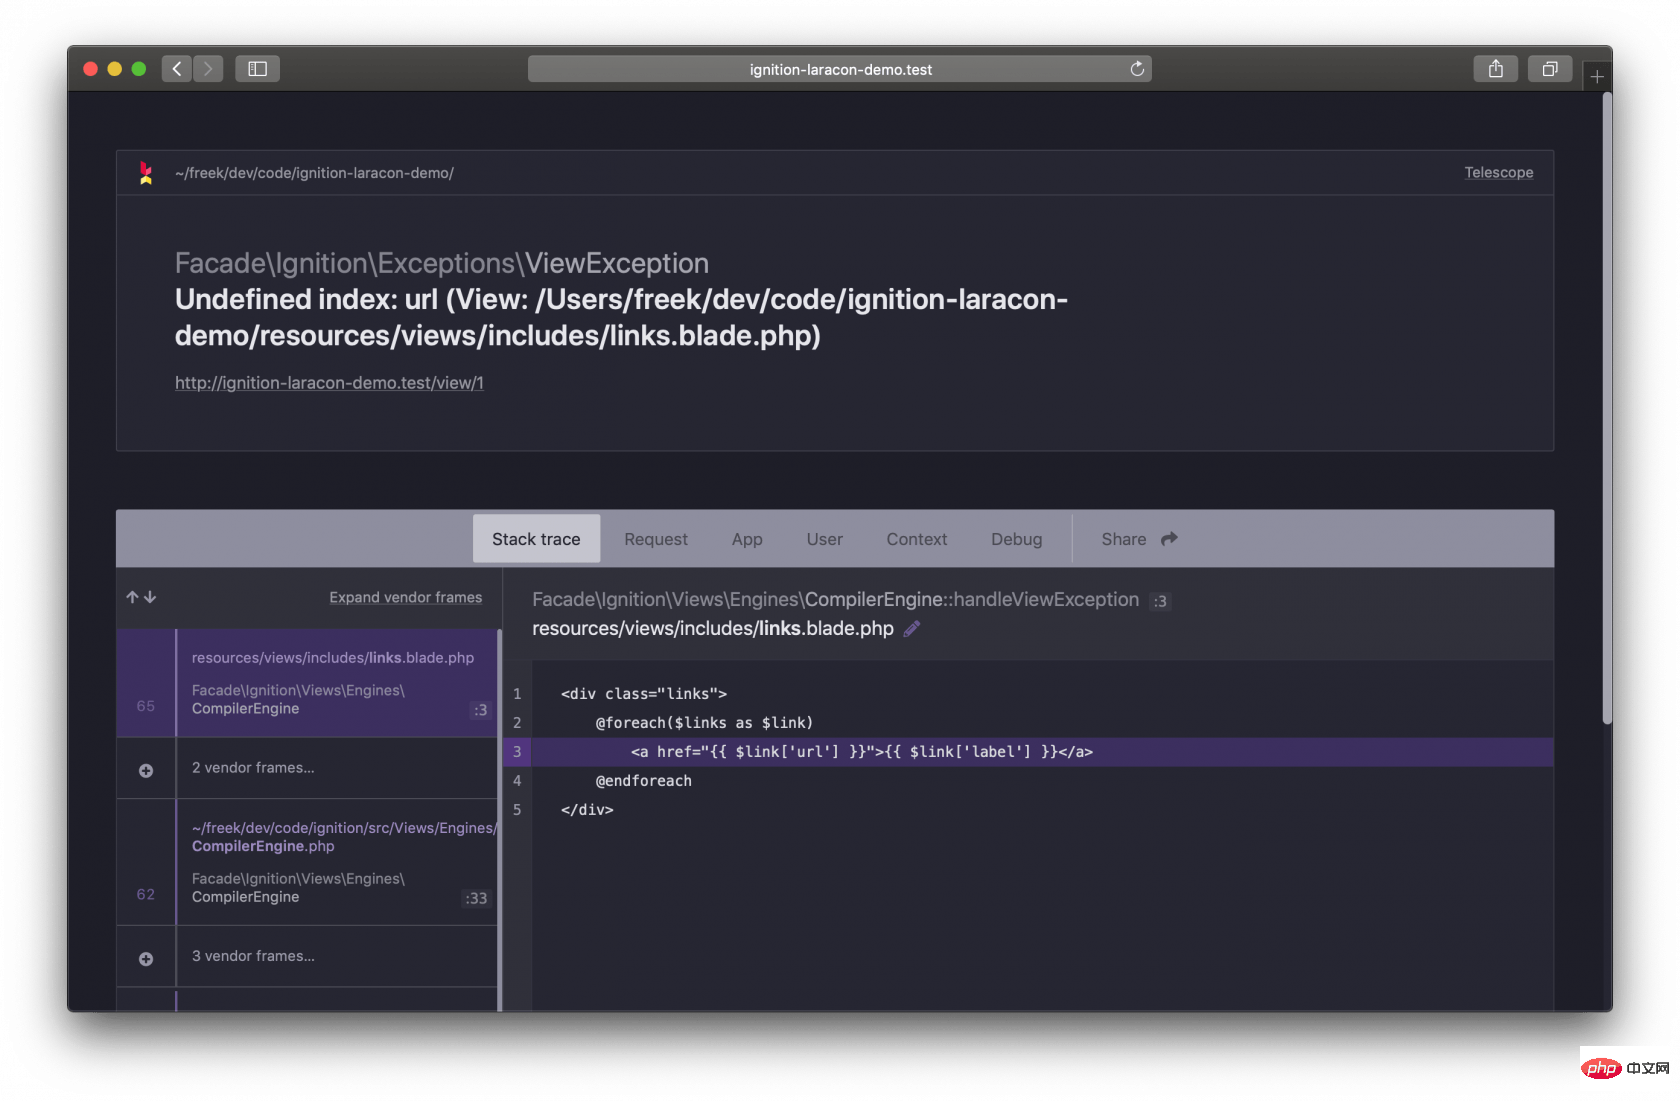Click Expand vendor frames link

pos(405,597)
